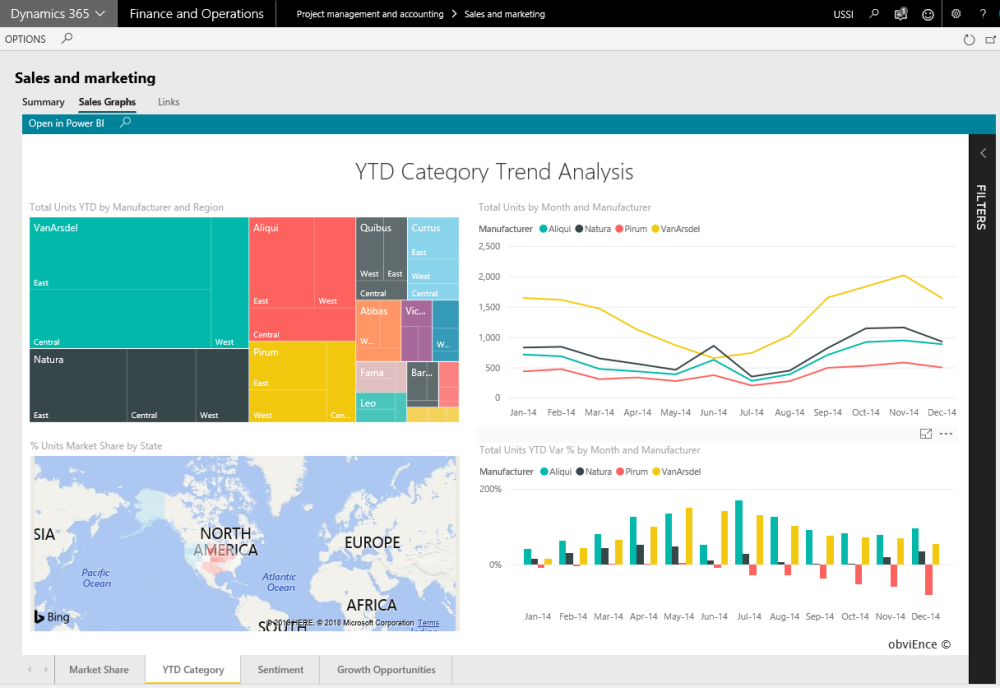Click VanArsdel legend swatch in bar chart
This screenshot has width=1000, height=688.
[656, 472]
